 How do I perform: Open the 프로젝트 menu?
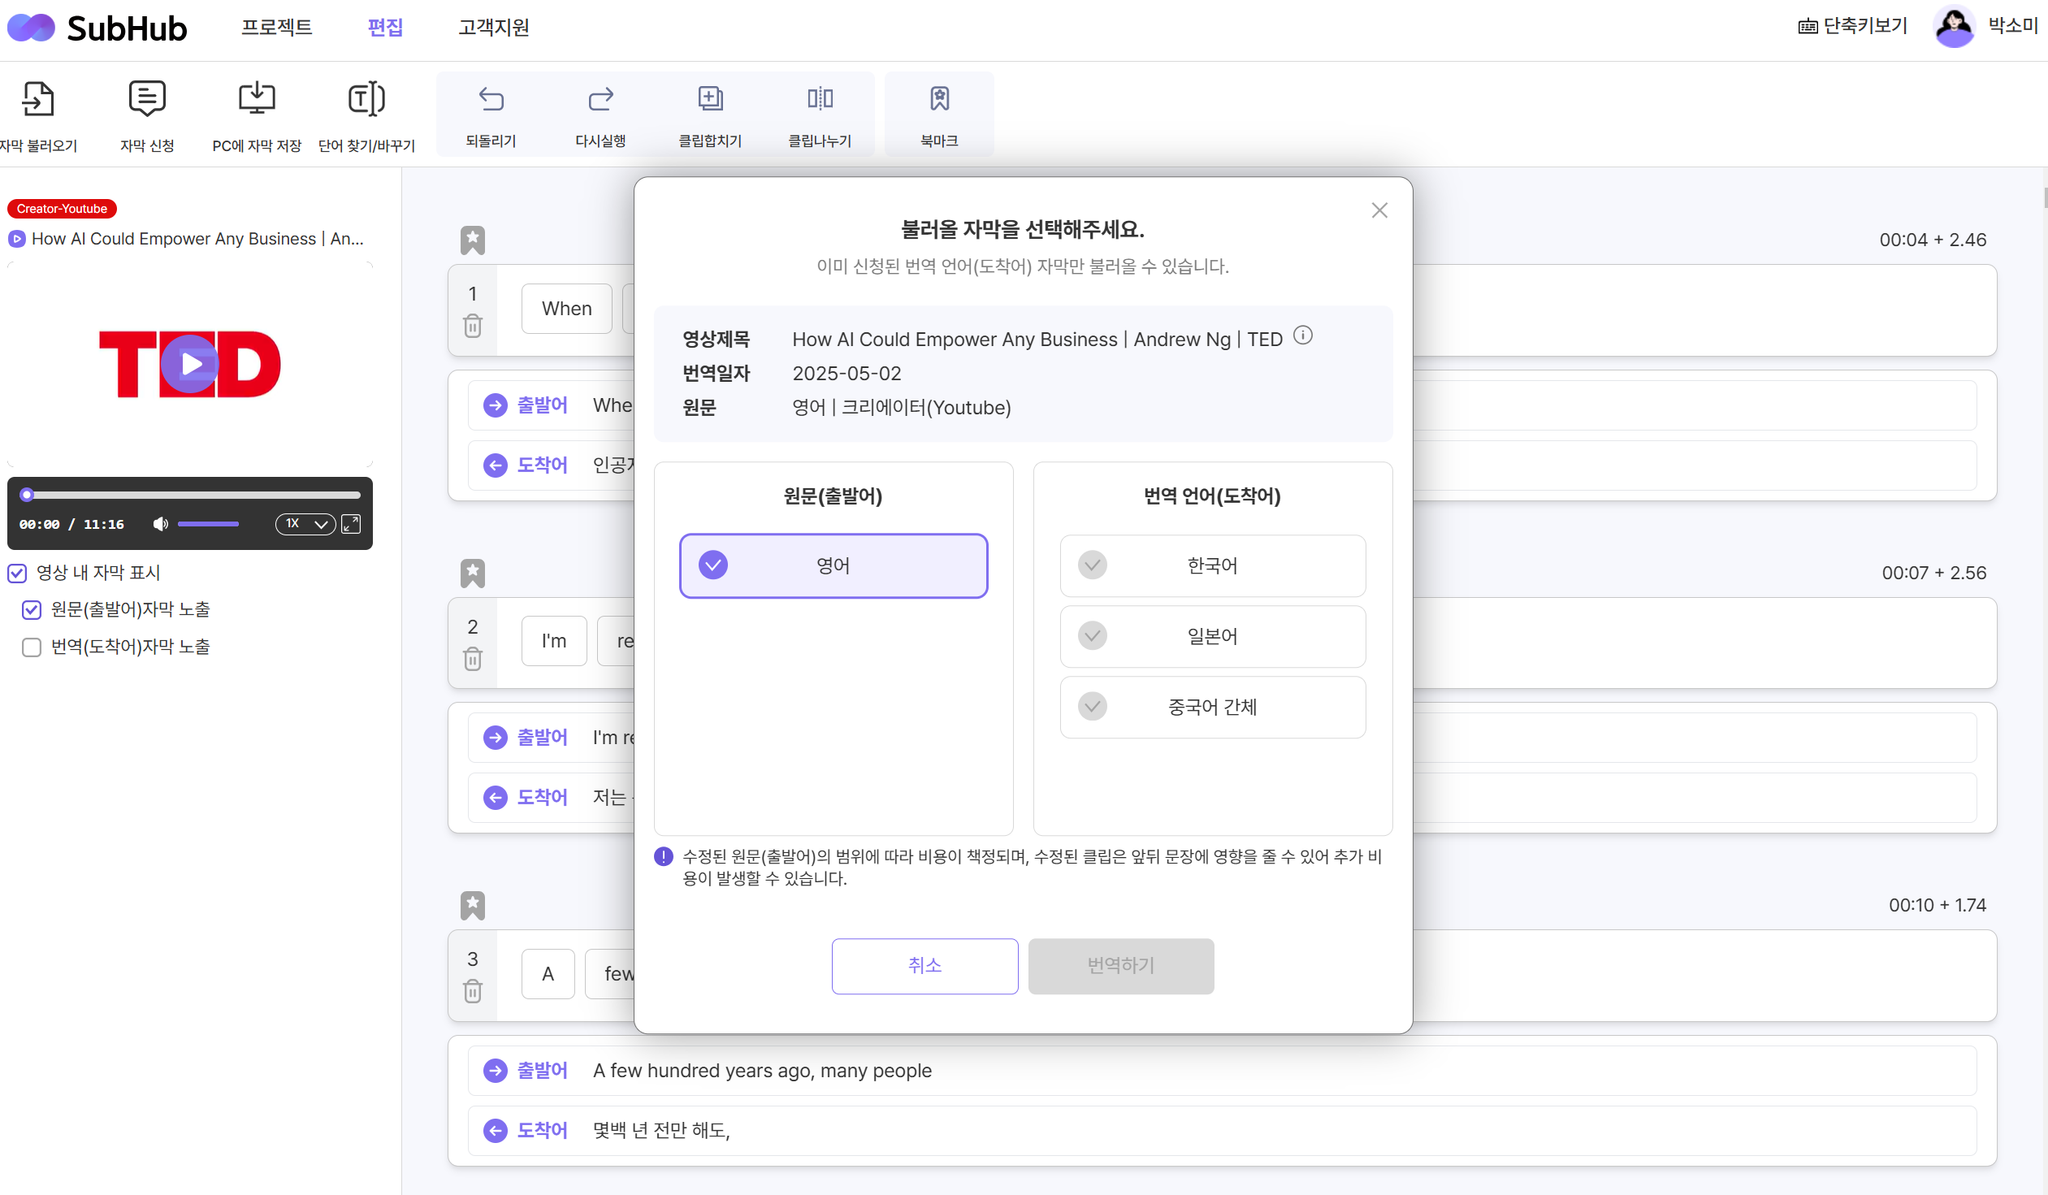(x=276, y=27)
